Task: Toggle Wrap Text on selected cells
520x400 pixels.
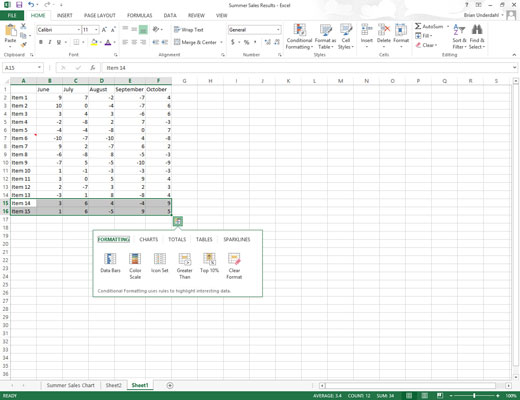Action: [x=189, y=30]
